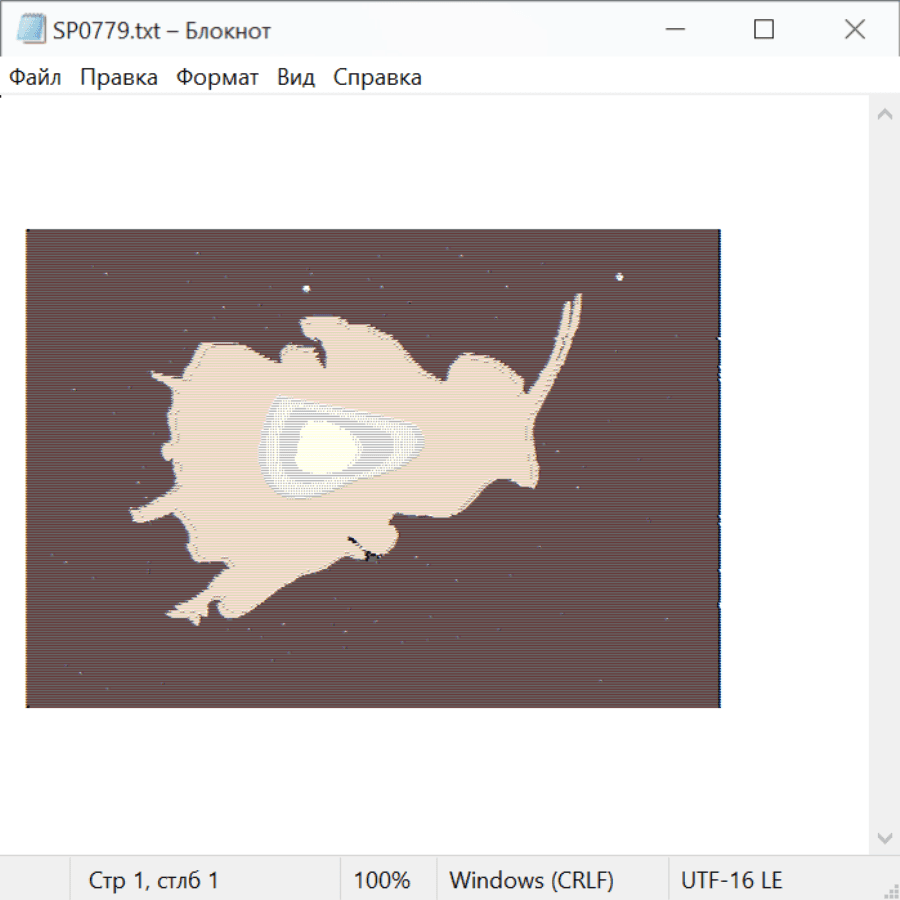Open the Файл menu
The width and height of the screenshot is (900, 900).
pos(35,78)
